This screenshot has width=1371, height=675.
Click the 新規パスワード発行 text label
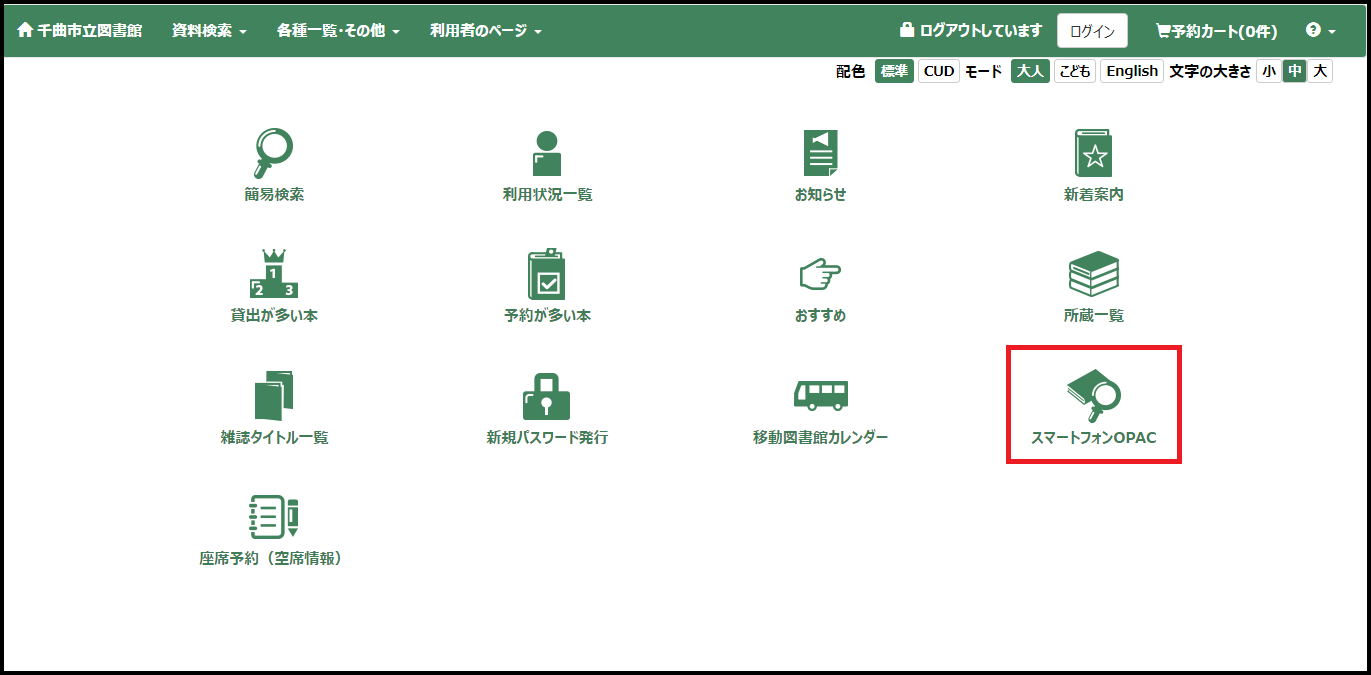pos(547,438)
